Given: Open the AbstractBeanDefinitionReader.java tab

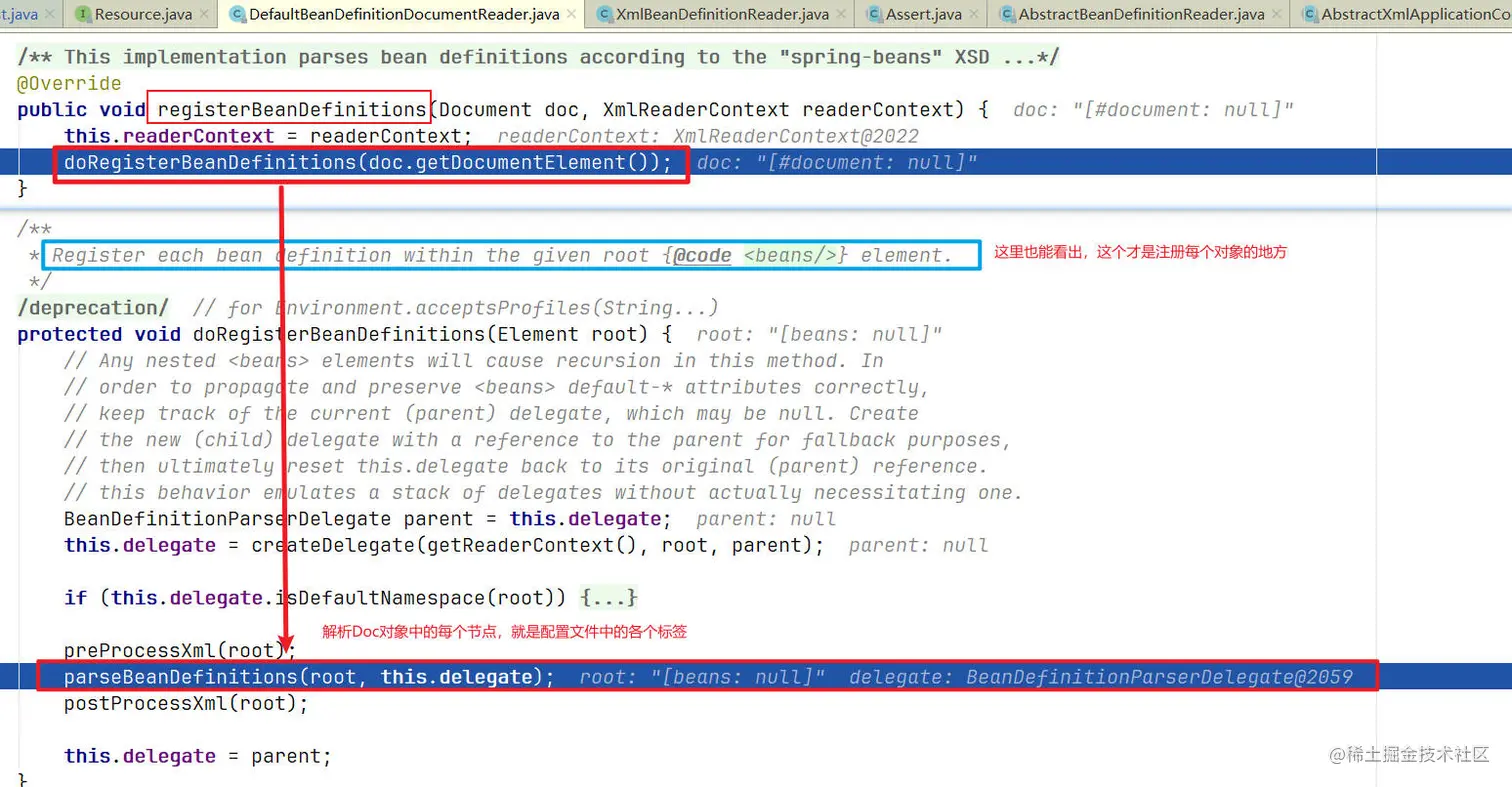Looking at the screenshot, I should click(1141, 15).
